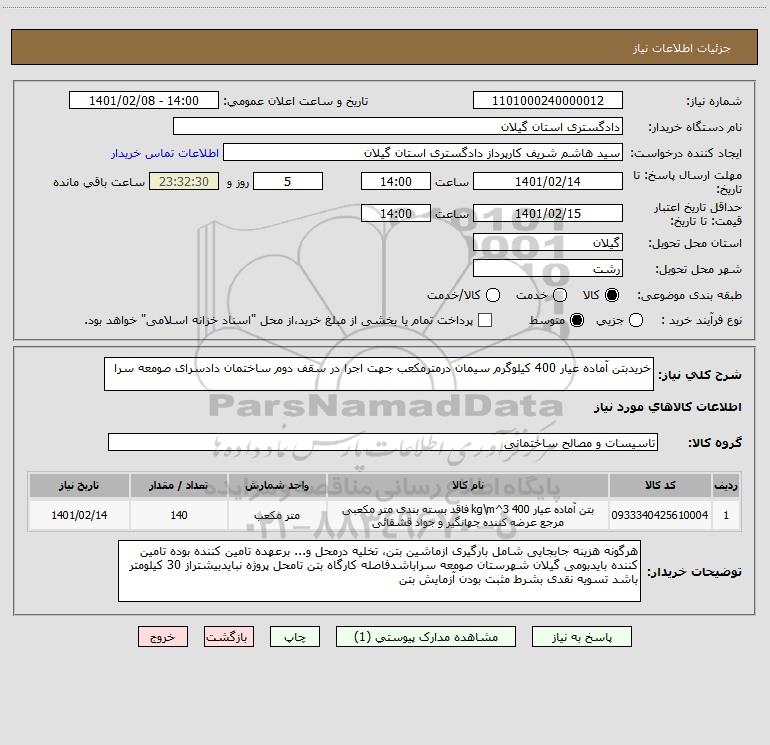Click the response deadline date 1401/02/14 field
This screenshot has width=770, height=745.
548,182
